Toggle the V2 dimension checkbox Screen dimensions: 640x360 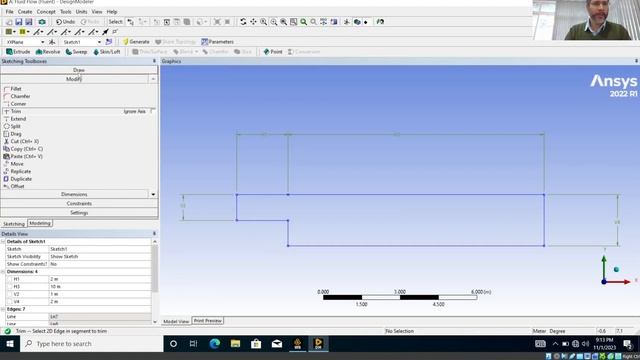click(10, 294)
